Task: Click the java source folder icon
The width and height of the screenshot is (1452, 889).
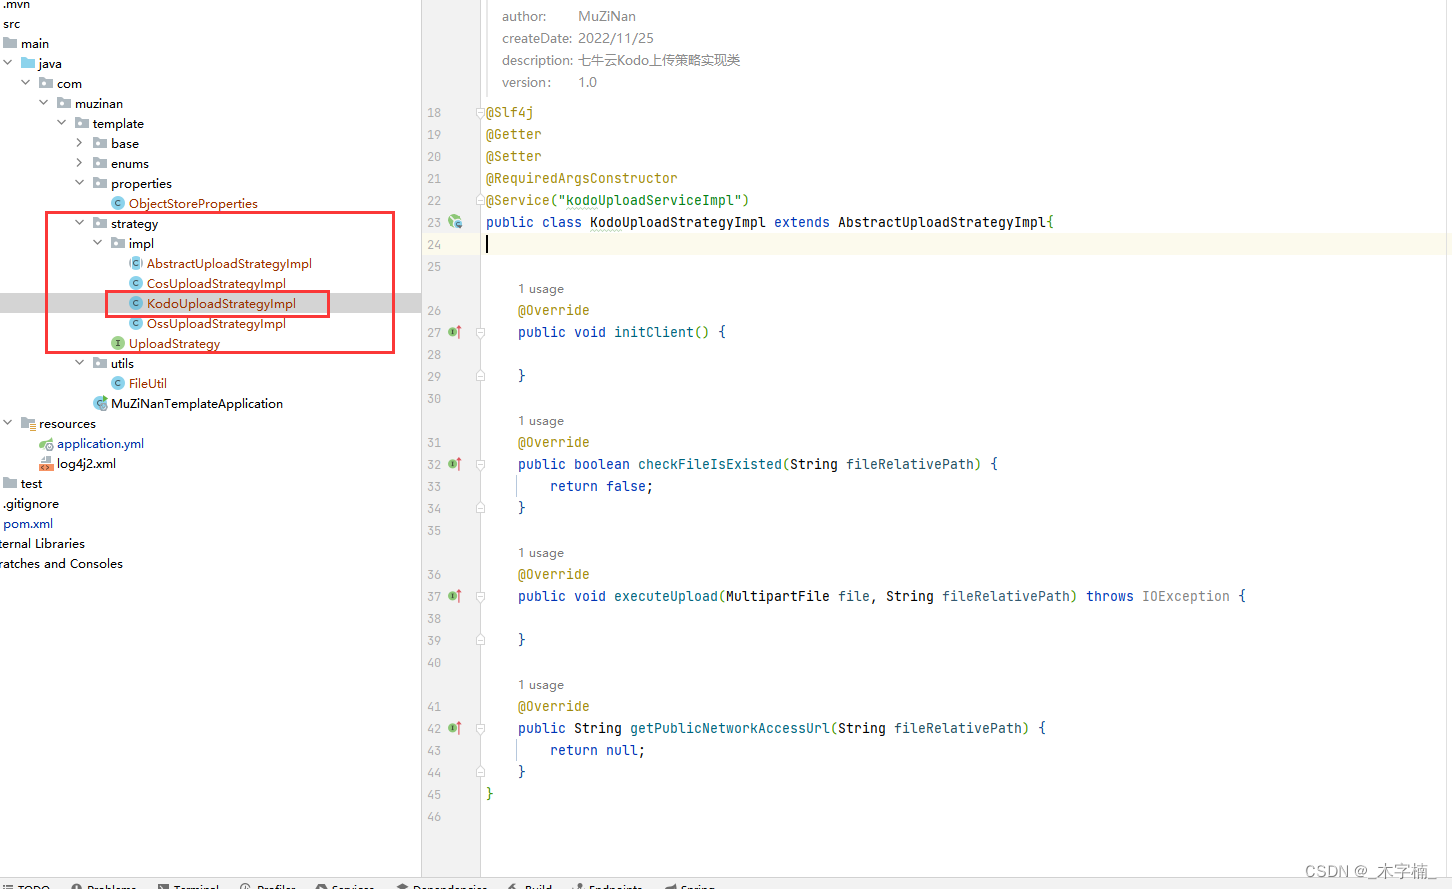Action: 28,63
